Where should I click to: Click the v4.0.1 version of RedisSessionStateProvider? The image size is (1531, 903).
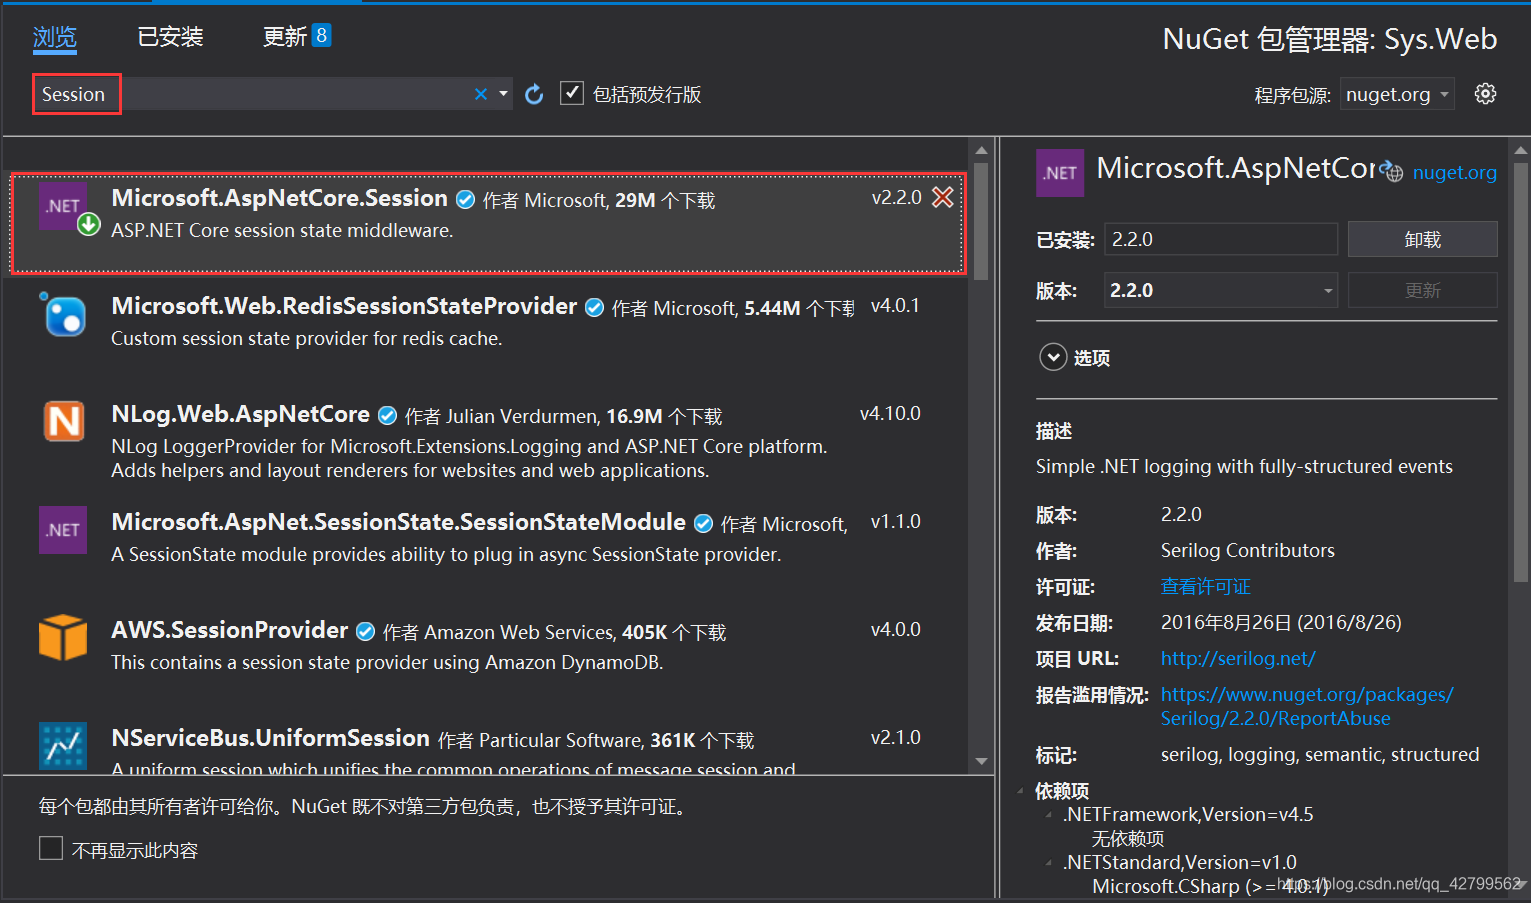pyautogui.click(x=895, y=305)
